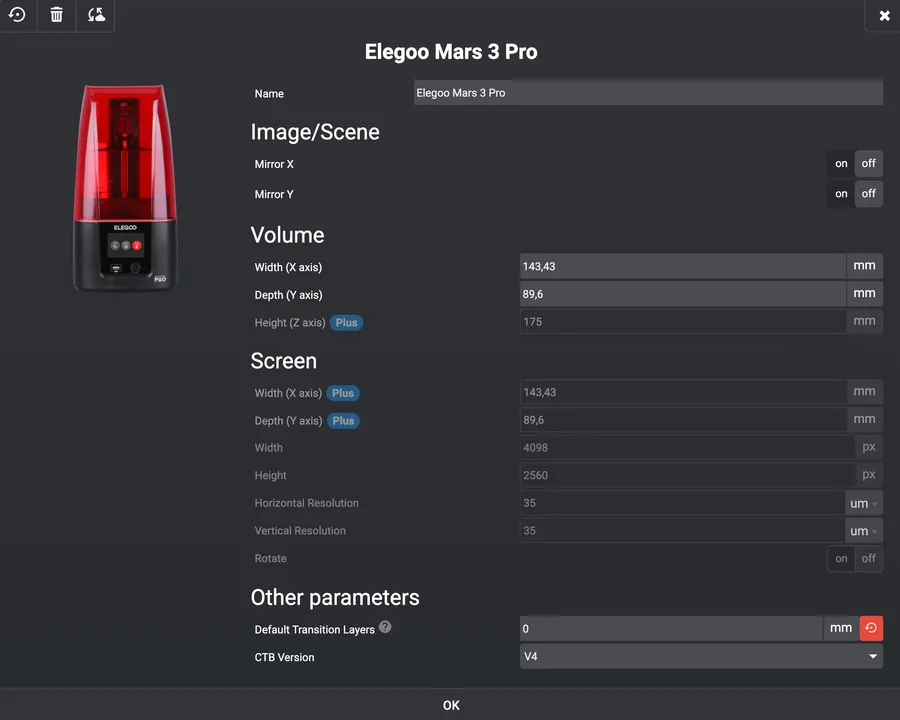The height and width of the screenshot is (720, 900).
Task: Click the Plus badge beside Screen Depth (Y axis)
Action: click(343, 421)
